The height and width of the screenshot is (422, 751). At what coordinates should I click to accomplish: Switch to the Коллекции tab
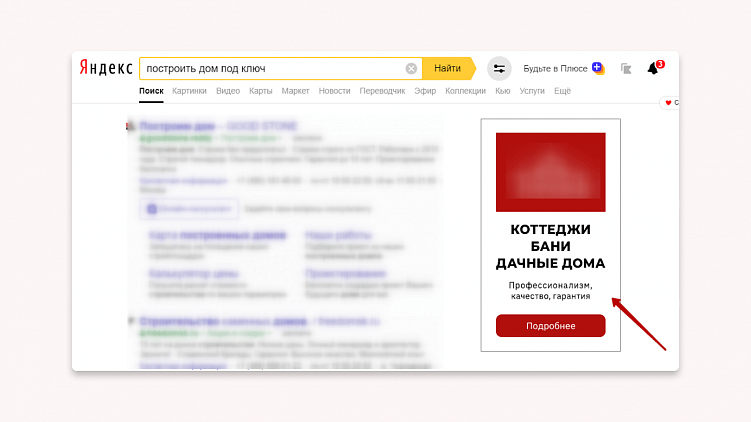pyautogui.click(x=466, y=91)
